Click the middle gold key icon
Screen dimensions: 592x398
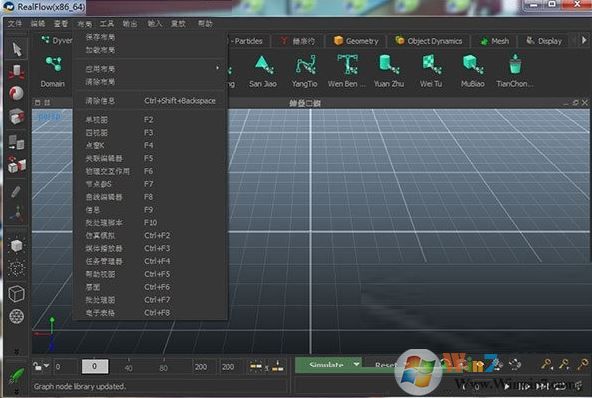click(x=564, y=364)
